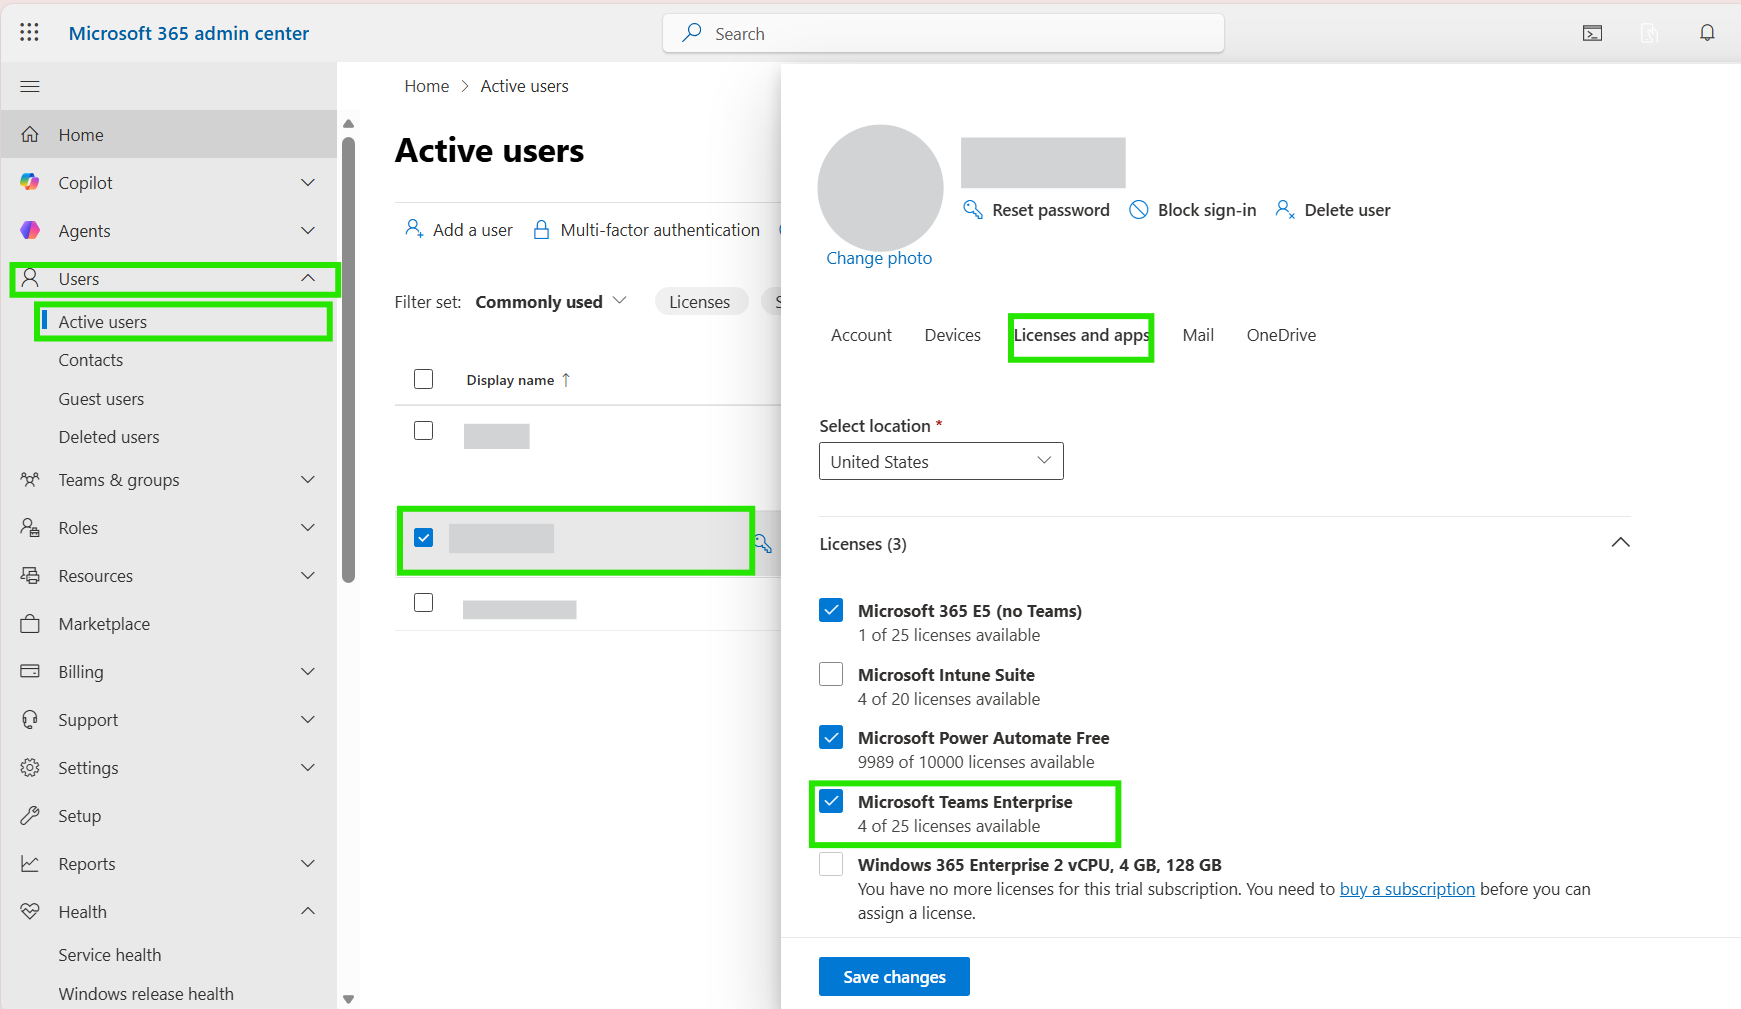Click the Multi-factor authentication lock icon
Screen dimensions: 1741x1009
[541, 229]
